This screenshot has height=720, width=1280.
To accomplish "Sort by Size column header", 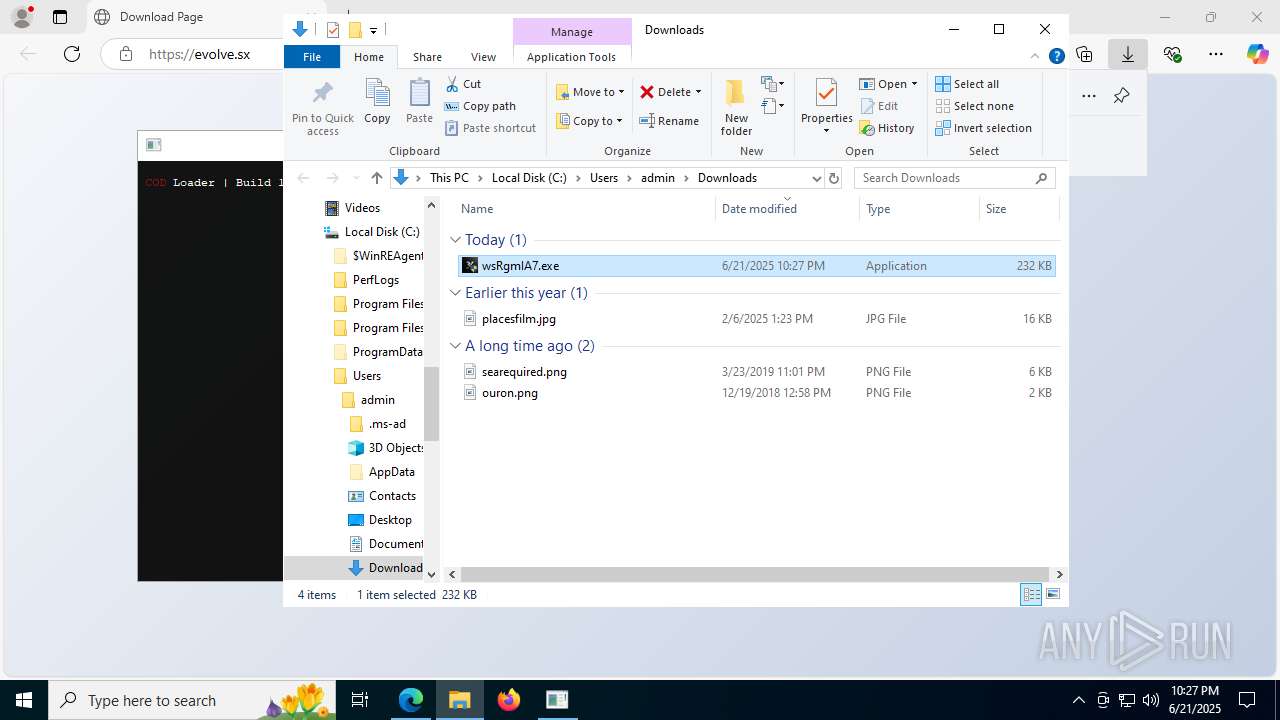I will point(1018,209).
